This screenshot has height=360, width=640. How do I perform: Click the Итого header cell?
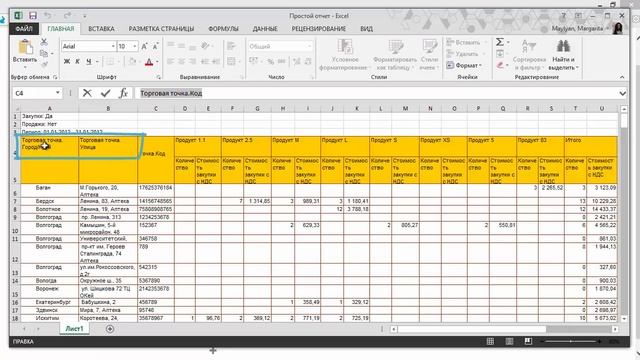(x=591, y=146)
